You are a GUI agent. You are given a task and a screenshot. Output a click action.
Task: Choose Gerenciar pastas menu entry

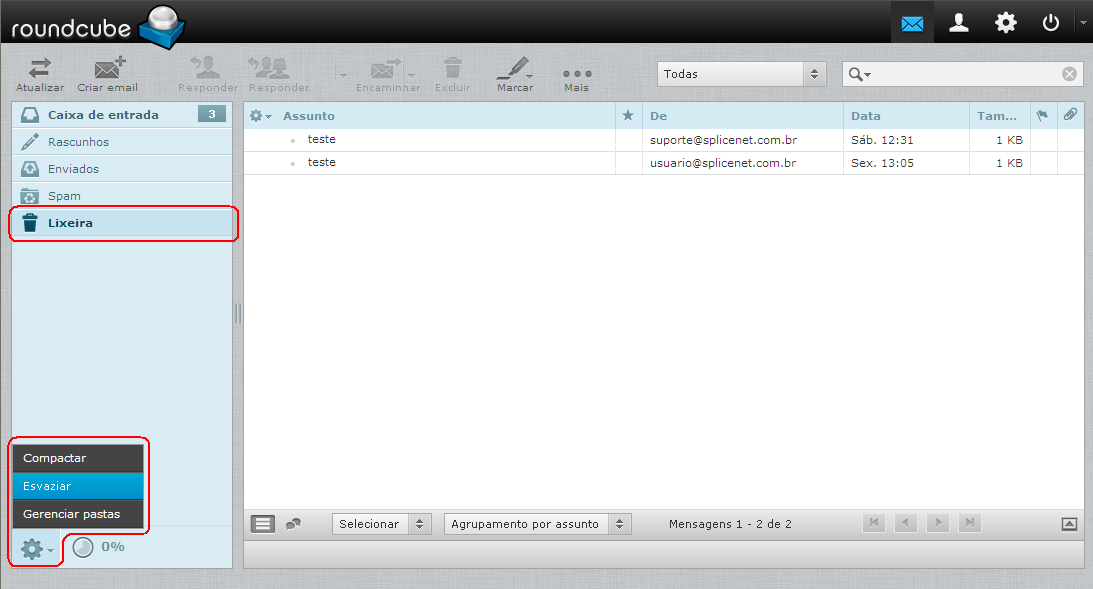(x=78, y=514)
